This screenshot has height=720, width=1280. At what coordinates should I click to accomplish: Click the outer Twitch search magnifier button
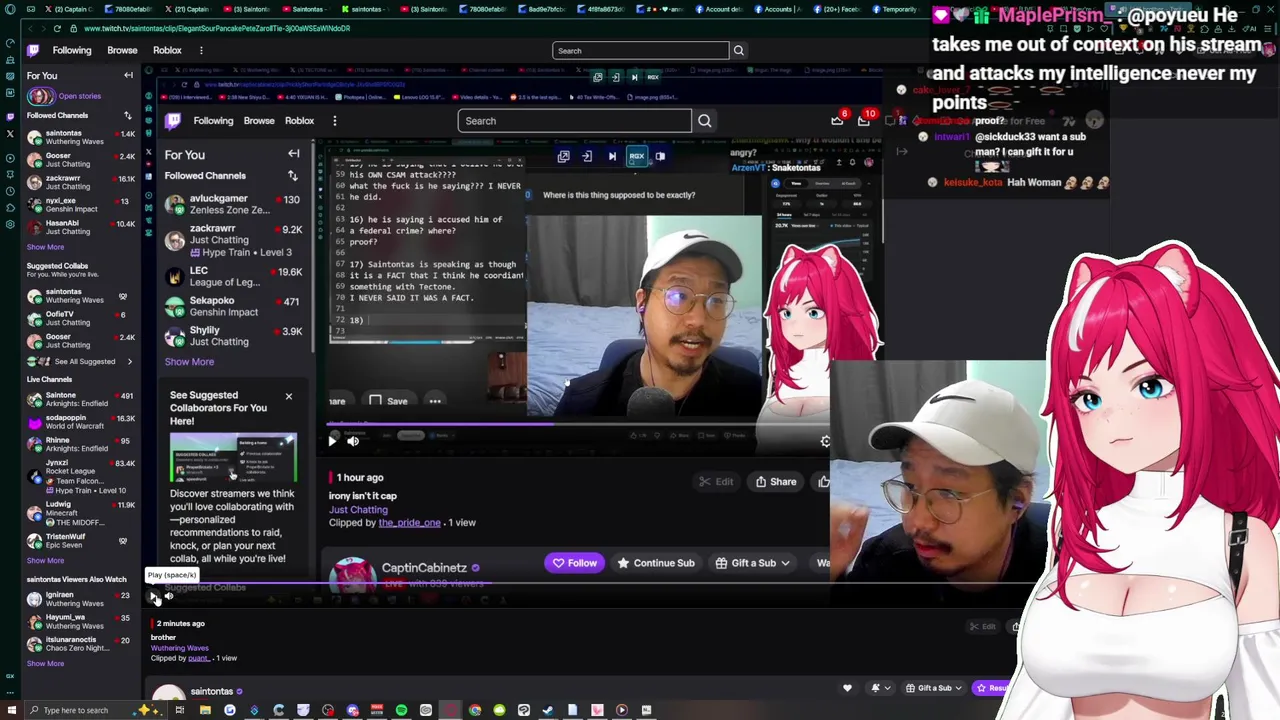[x=739, y=50]
